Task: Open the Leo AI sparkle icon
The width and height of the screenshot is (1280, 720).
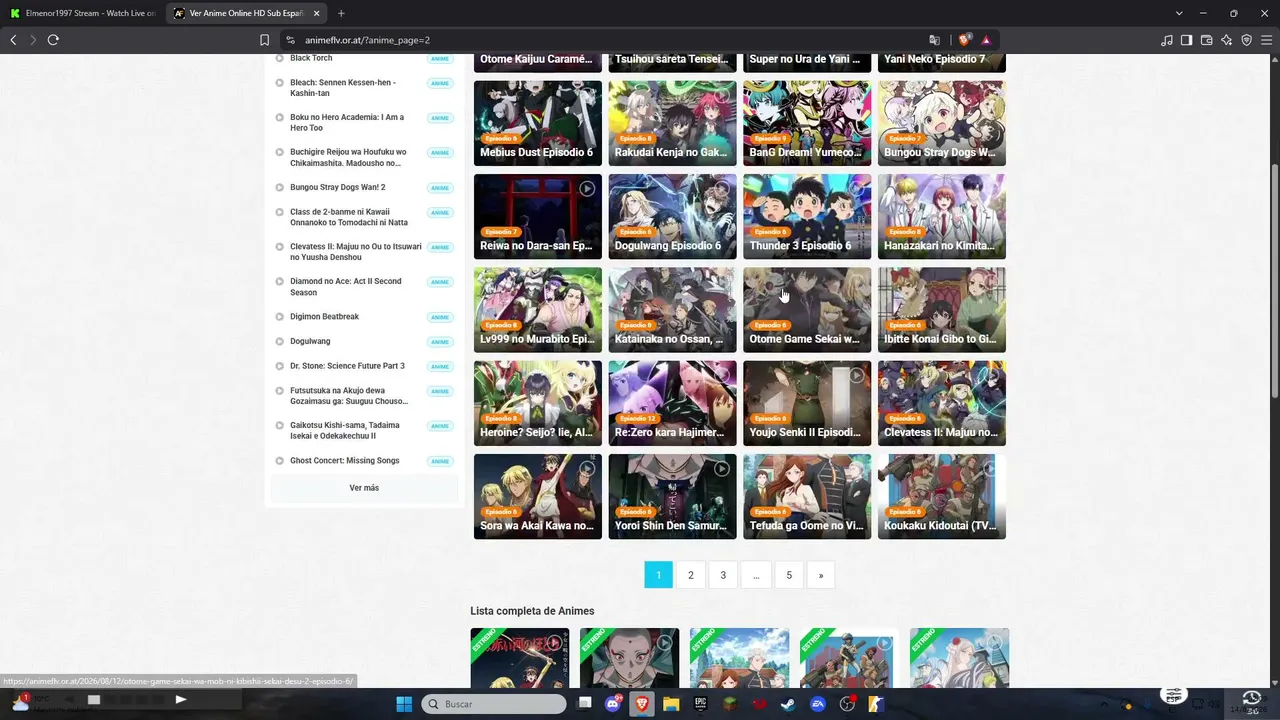Action: tap(1226, 40)
